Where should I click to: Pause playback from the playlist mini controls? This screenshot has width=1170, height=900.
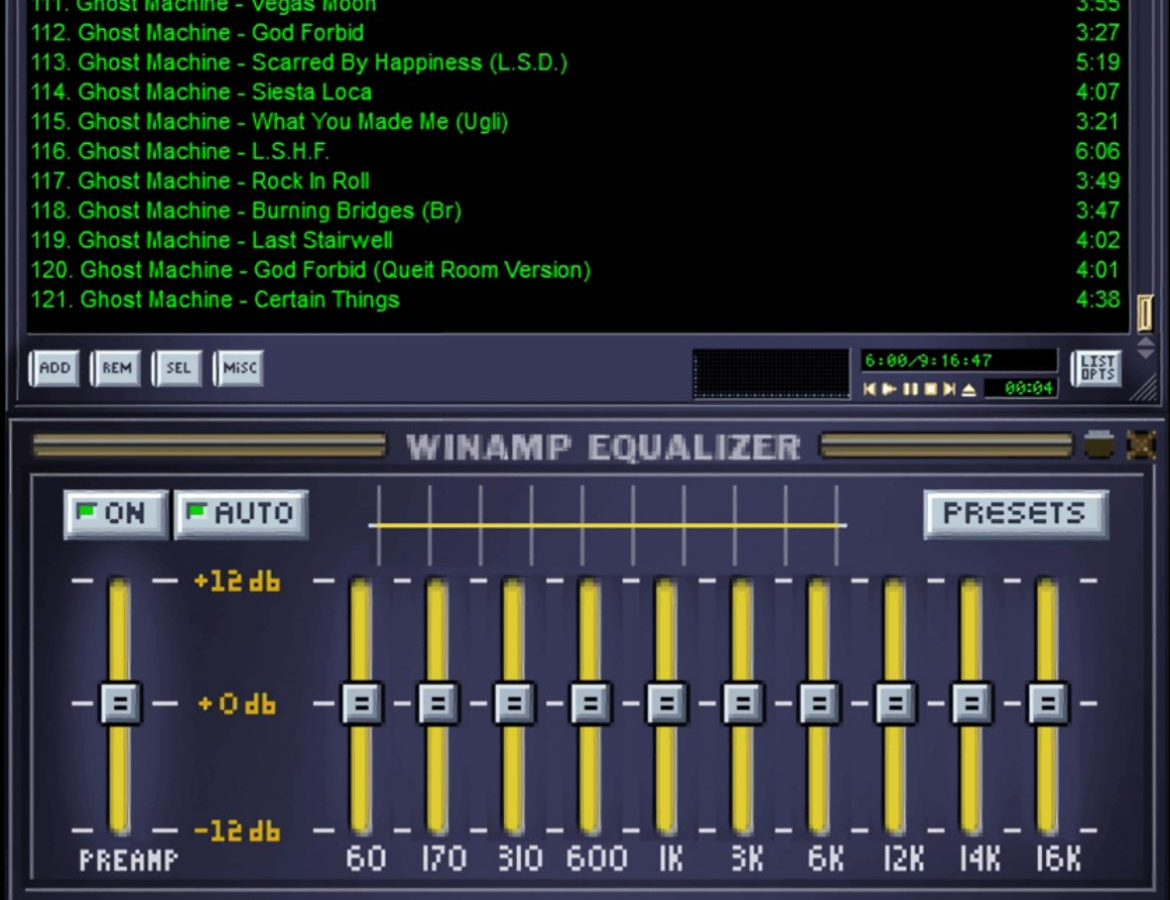[x=910, y=389]
